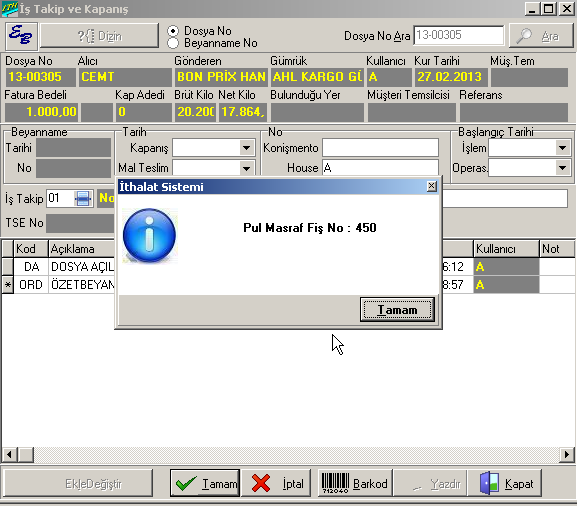Screen dimensions: 577x506
Task: Confirm the dialog with Tamam button
Action: (x=397, y=310)
